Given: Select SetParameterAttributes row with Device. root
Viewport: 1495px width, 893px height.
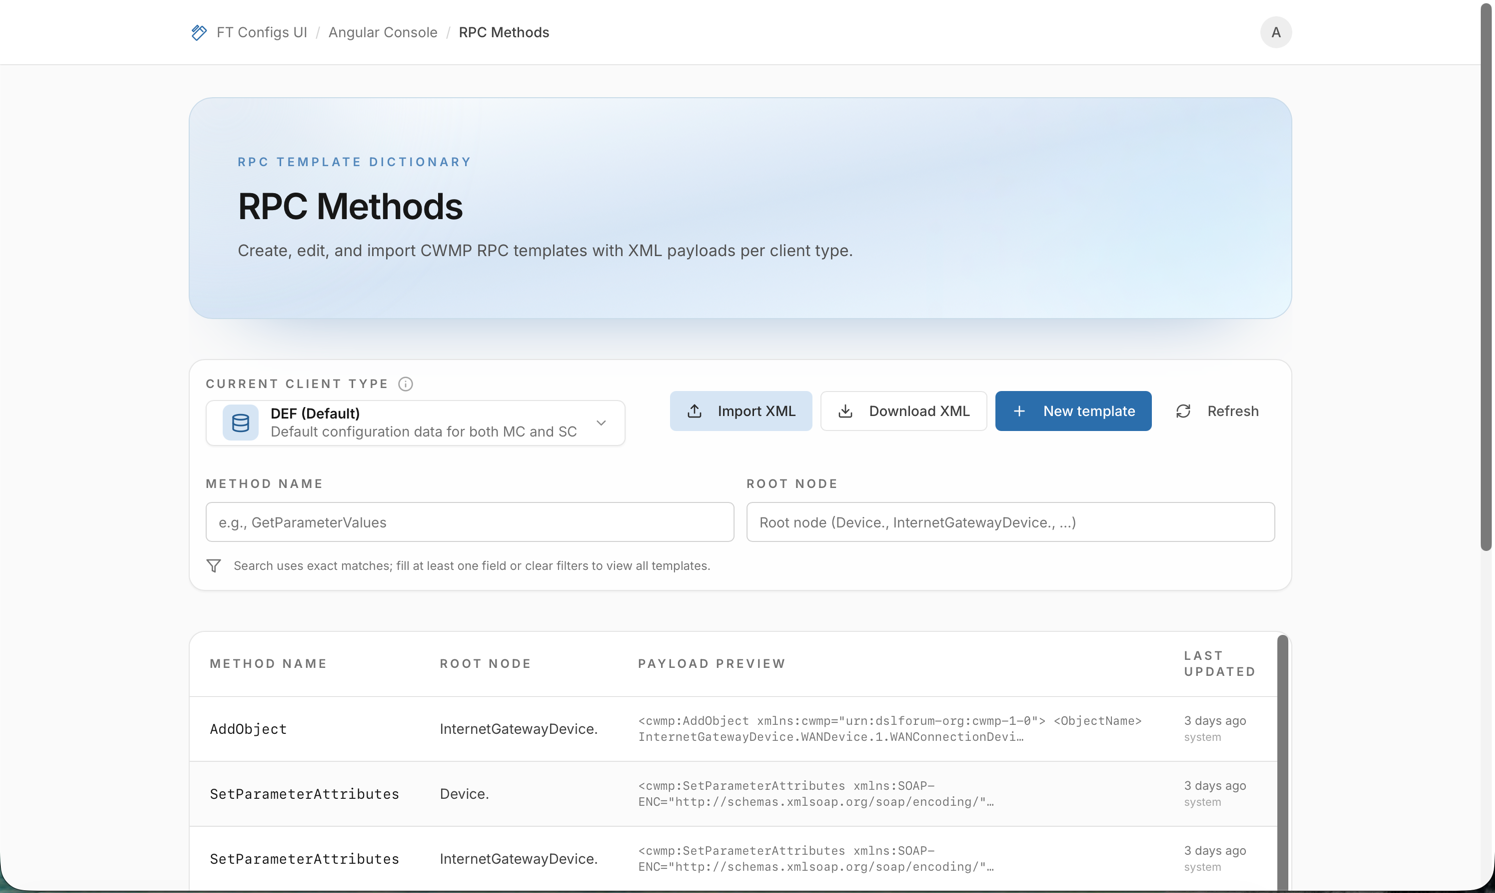Looking at the screenshot, I should pyautogui.click(x=733, y=794).
